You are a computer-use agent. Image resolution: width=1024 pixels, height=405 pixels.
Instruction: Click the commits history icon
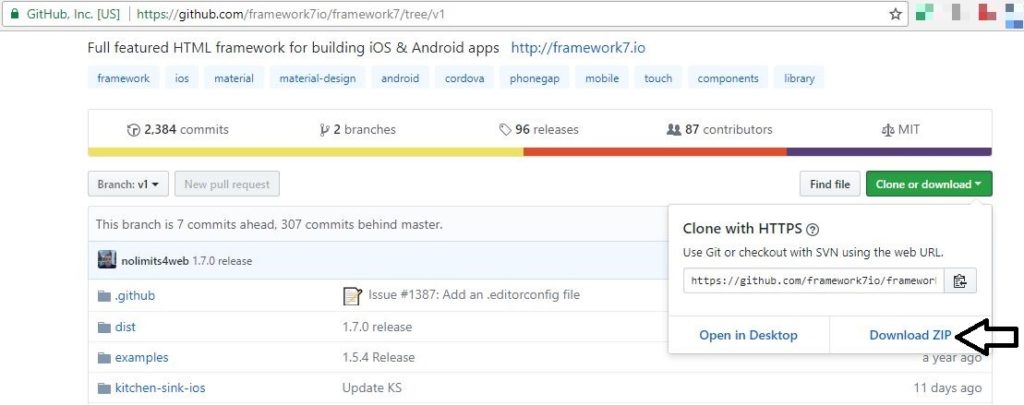(x=133, y=130)
